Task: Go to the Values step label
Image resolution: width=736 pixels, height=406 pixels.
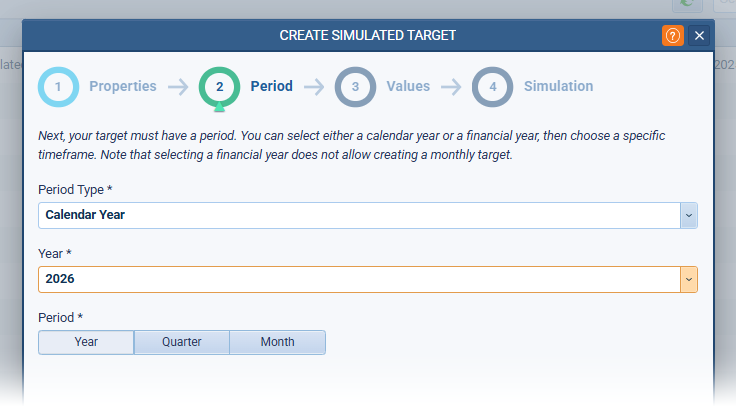Action: [x=408, y=87]
